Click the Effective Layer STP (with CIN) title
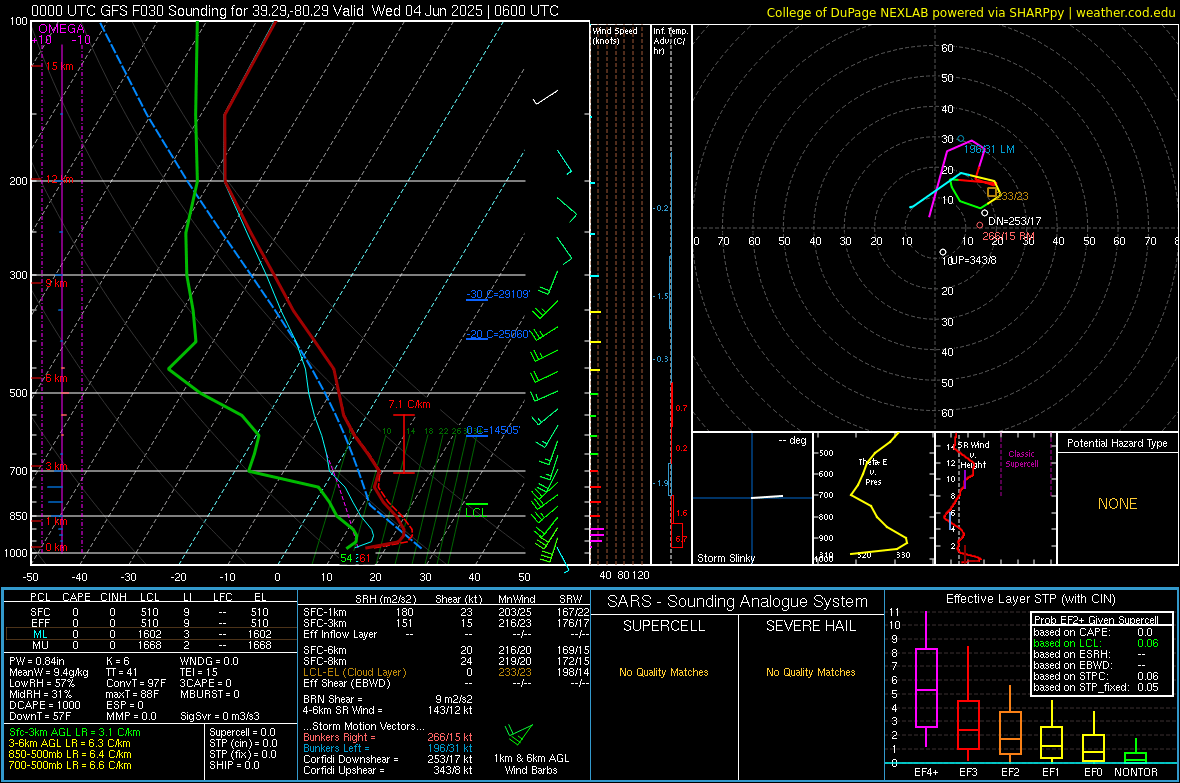 tap(1030, 599)
